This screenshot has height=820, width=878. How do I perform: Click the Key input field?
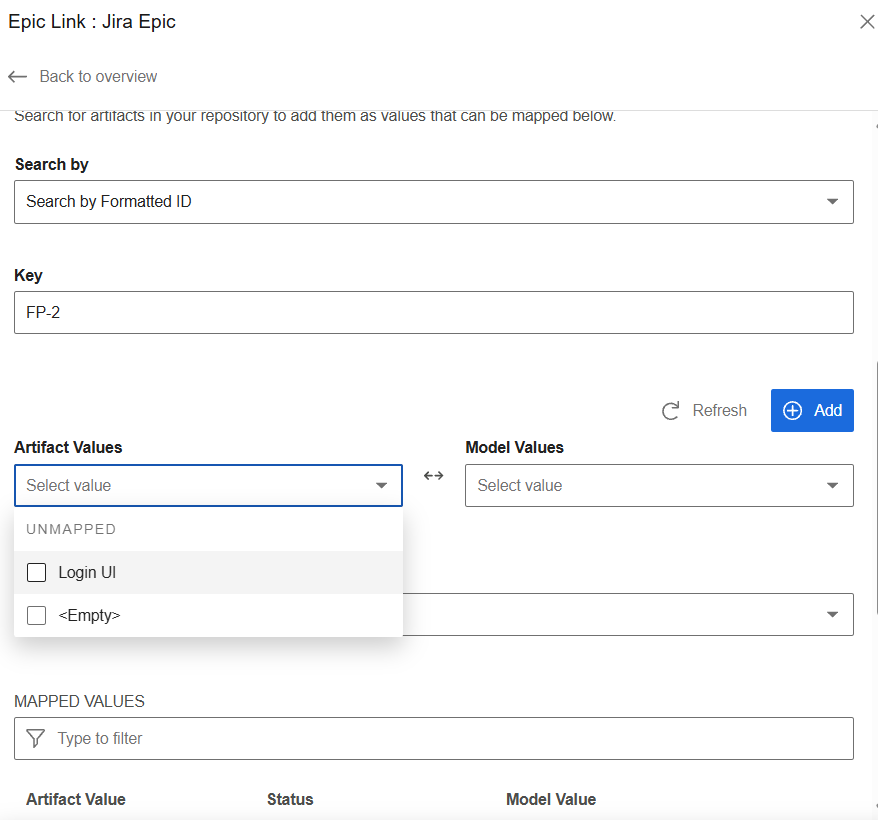(433, 312)
